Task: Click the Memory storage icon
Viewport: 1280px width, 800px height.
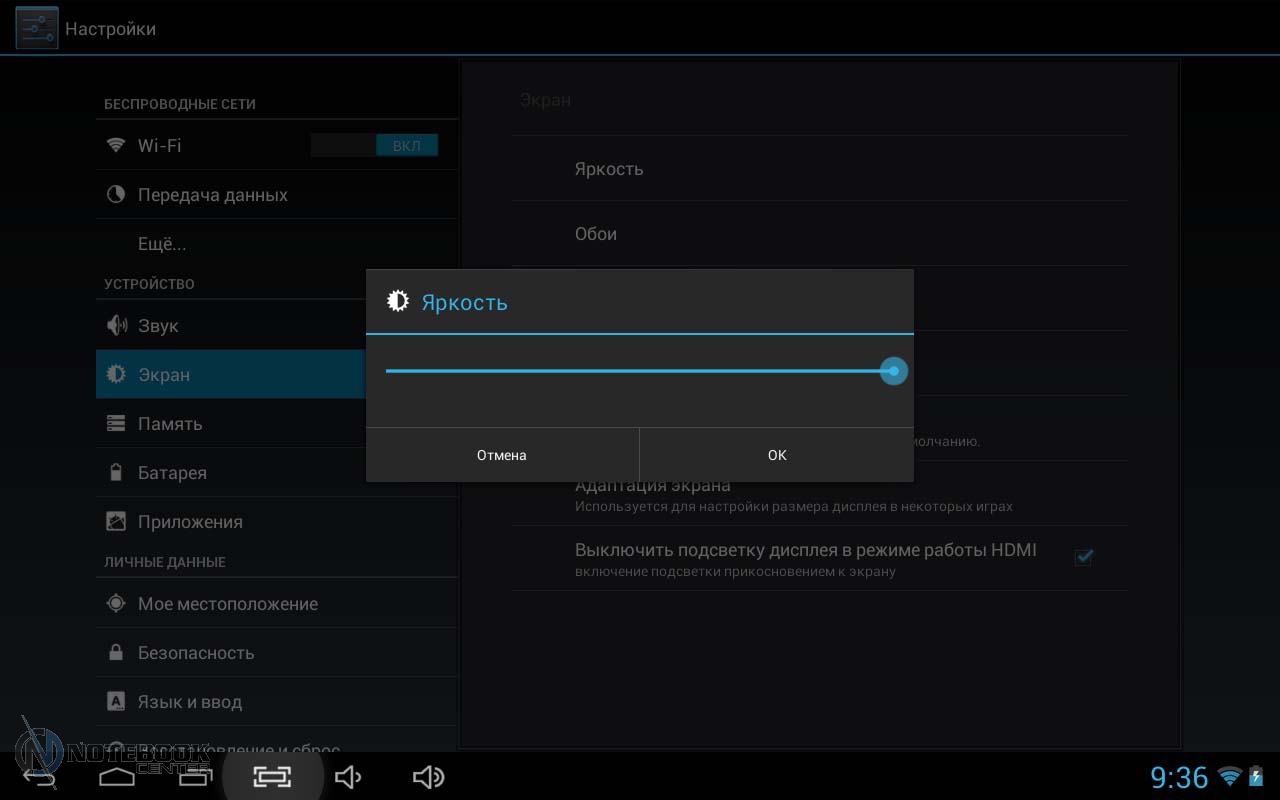Action: 116,424
